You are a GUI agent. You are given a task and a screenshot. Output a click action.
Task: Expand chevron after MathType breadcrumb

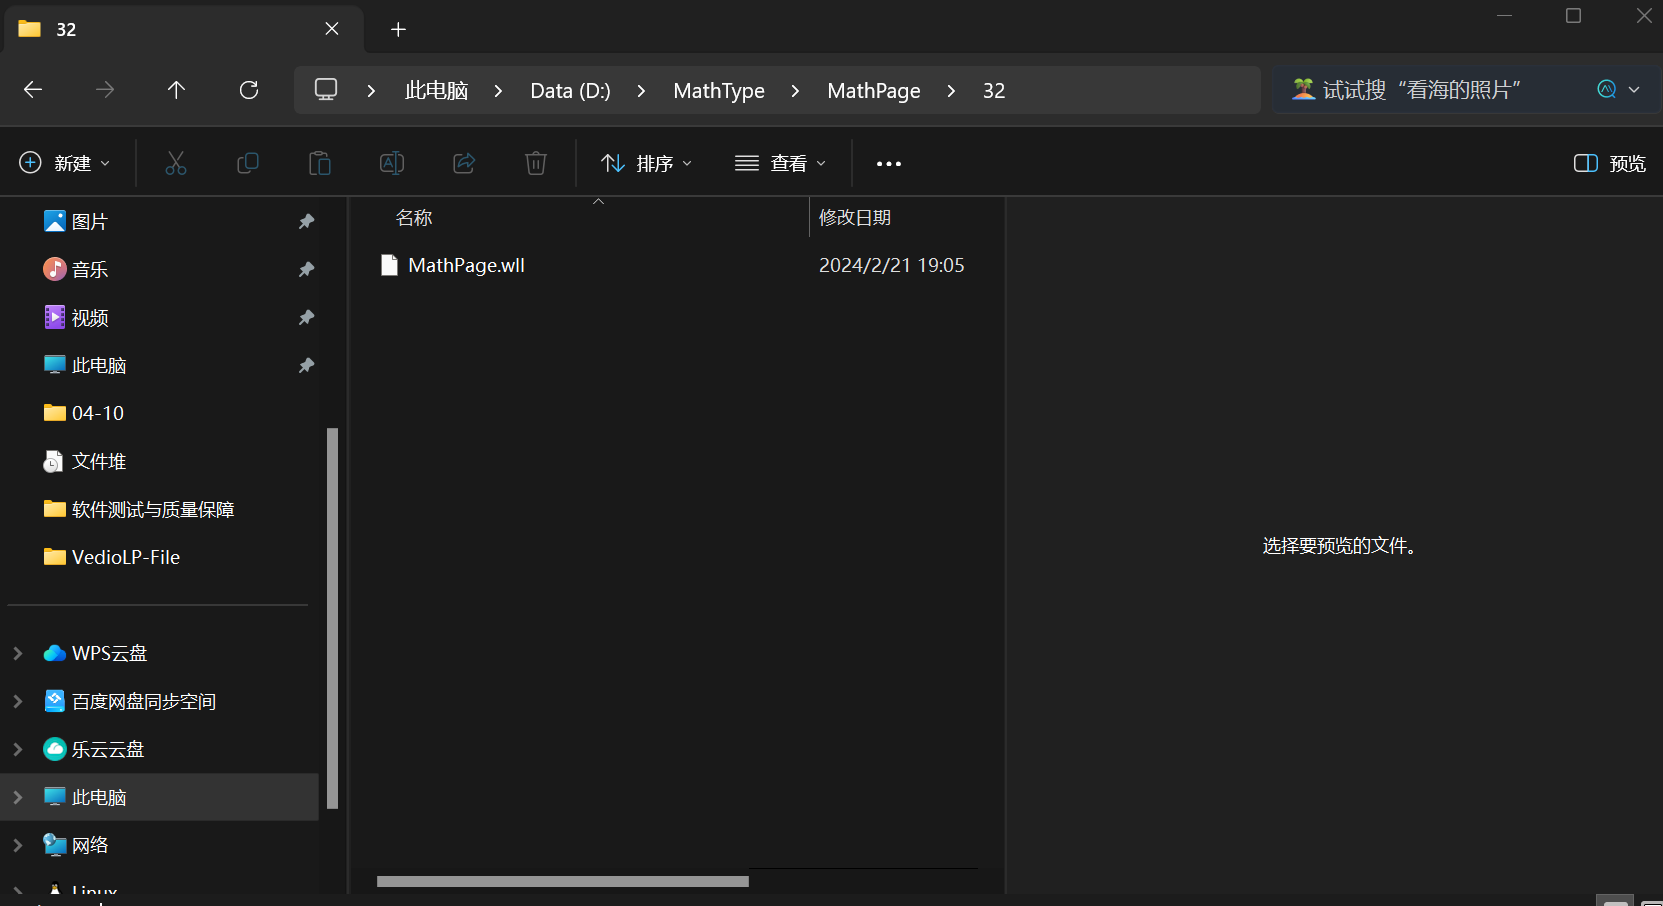795,90
